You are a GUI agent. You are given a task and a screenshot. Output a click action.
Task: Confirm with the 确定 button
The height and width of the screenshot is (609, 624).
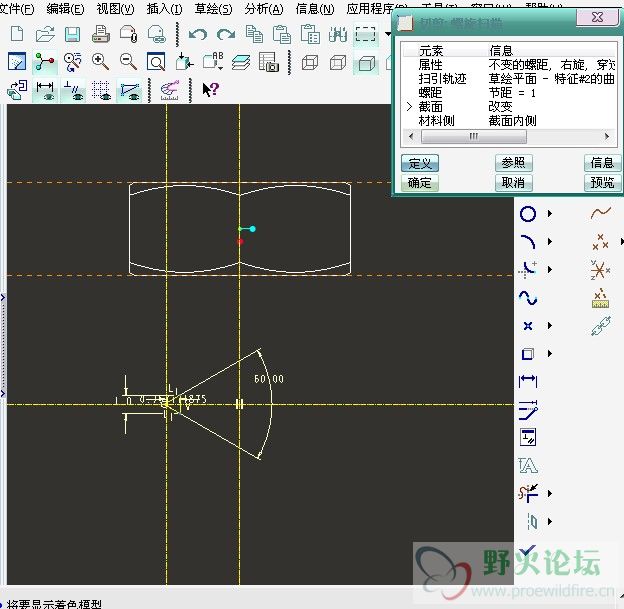[x=420, y=183]
